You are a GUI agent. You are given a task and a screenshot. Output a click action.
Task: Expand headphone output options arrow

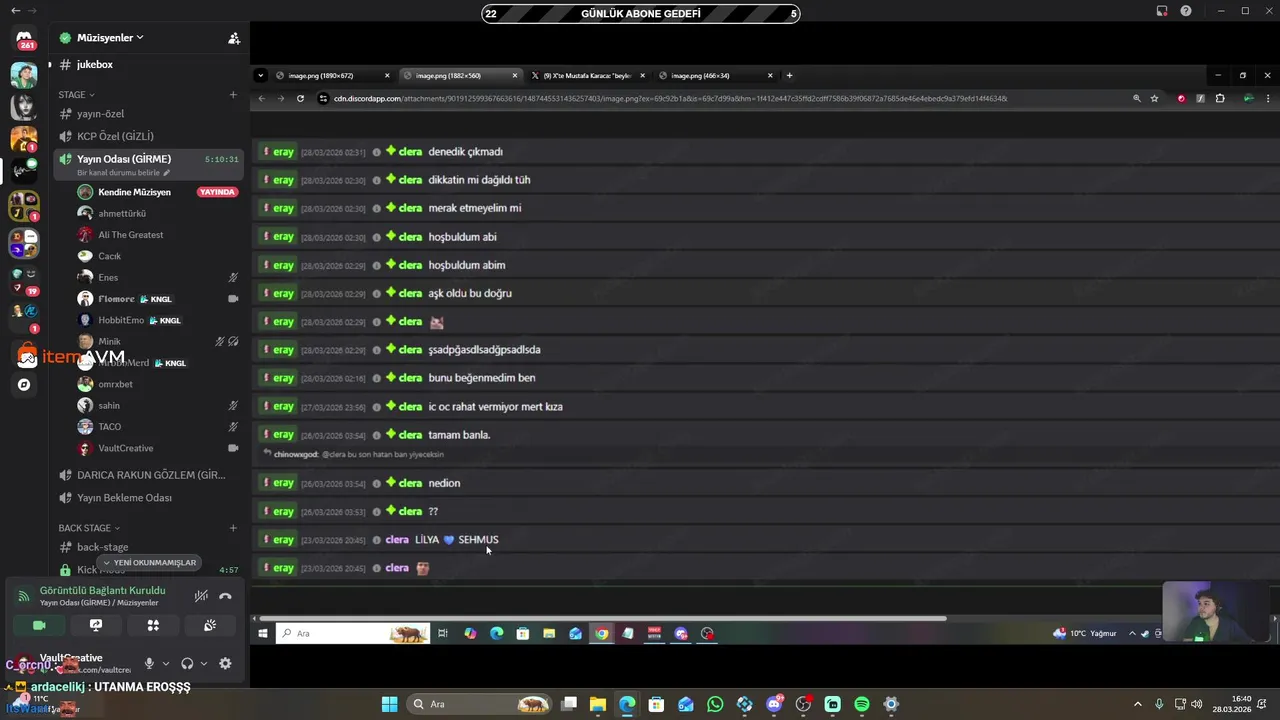click(x=203, y=663)
